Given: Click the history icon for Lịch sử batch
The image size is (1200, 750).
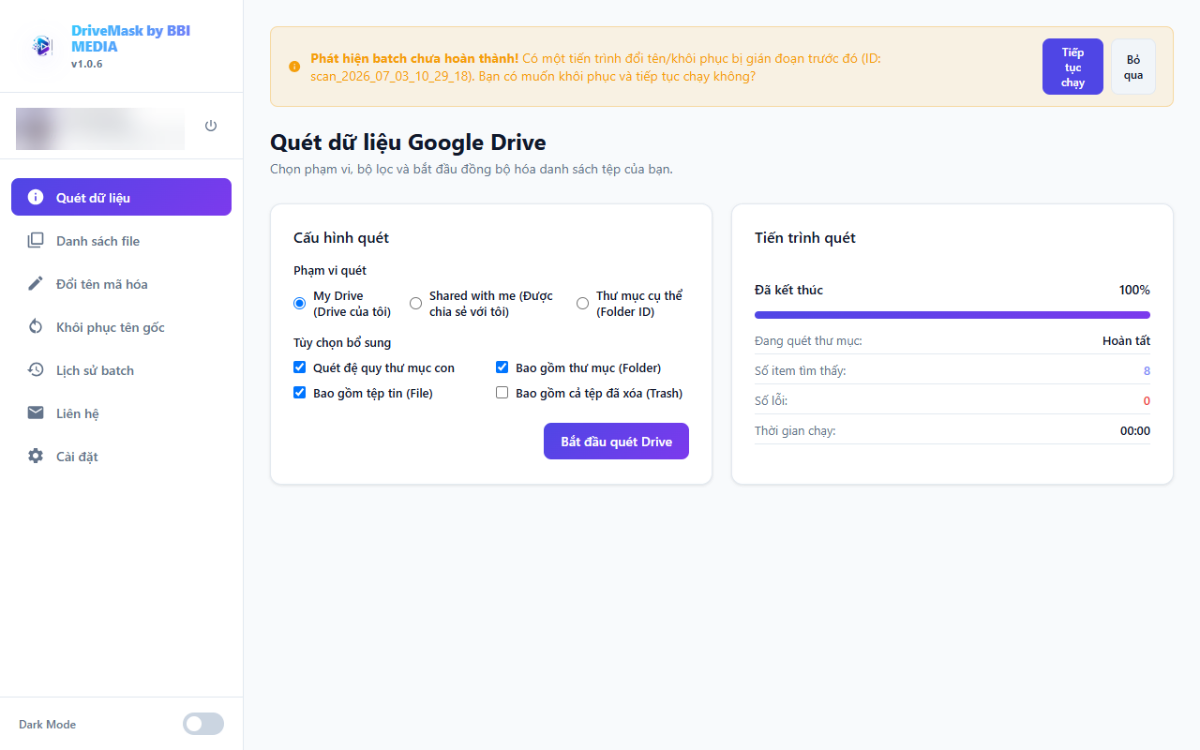Looking at the screenshot, I should pos(36,370).
